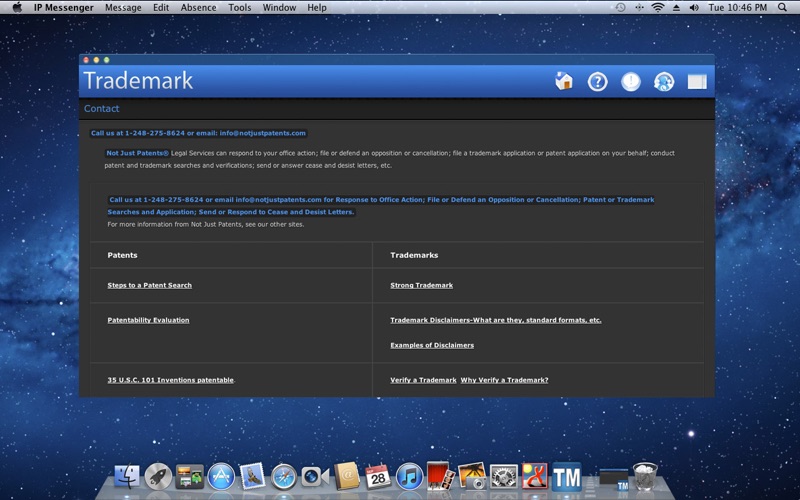The width and height of the screenshot is (800, 500).
Task: Open the question mark help icon
Action: tap(597, 82)
